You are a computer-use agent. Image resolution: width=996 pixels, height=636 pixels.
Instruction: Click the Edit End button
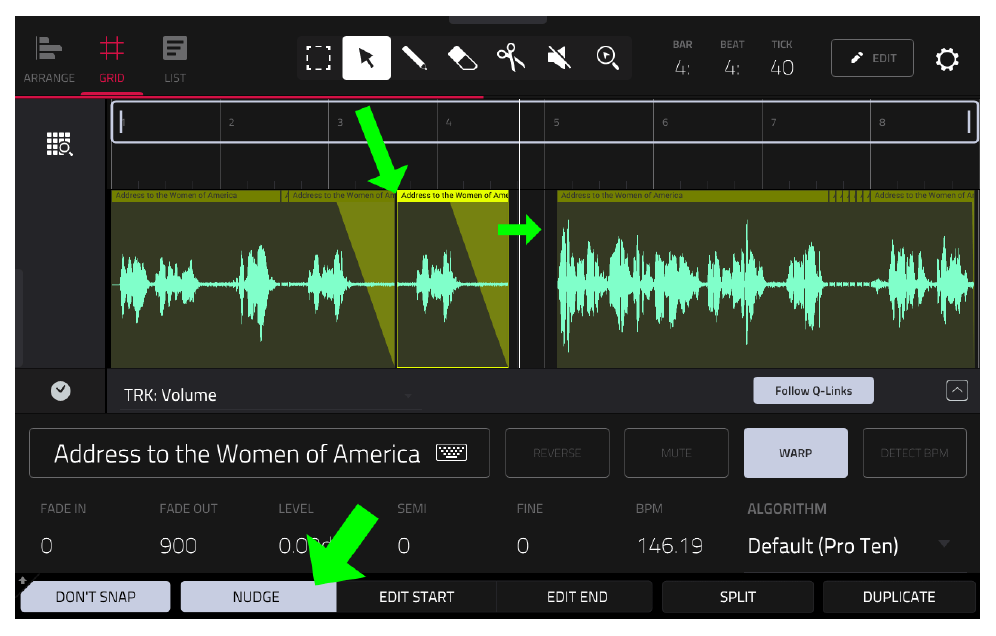(577, 597)
